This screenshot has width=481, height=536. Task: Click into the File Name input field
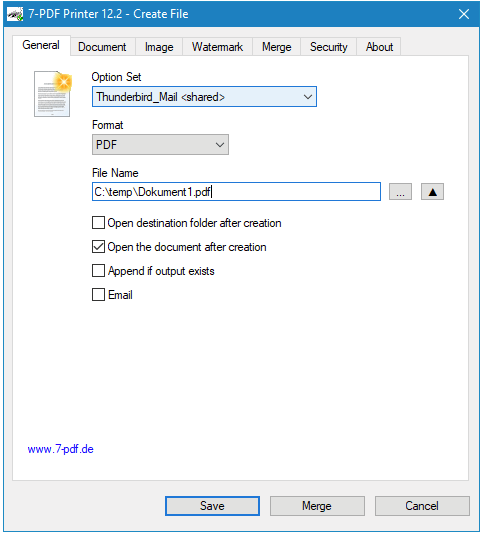pos(236,192)
